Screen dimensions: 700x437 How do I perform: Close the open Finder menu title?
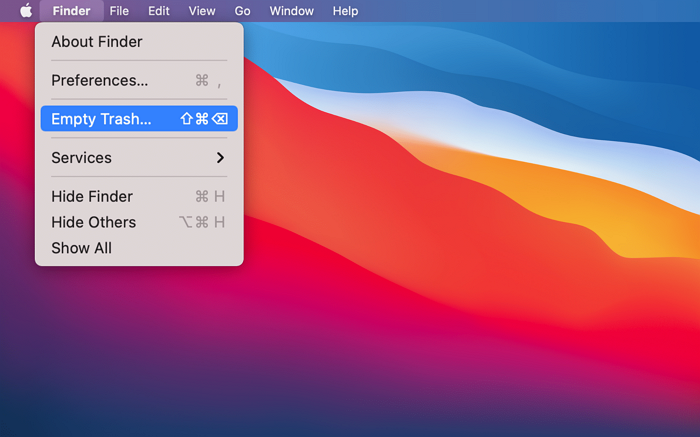pos(71,11)
